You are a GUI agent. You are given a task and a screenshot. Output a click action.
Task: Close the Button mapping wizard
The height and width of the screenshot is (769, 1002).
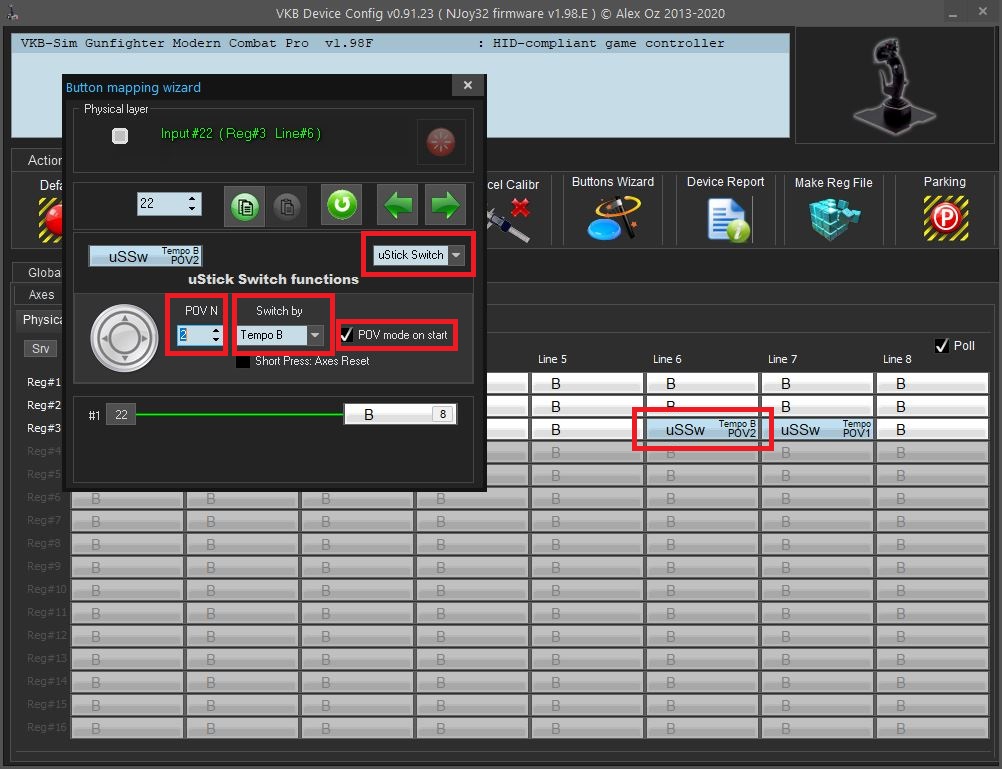(468, 85)
